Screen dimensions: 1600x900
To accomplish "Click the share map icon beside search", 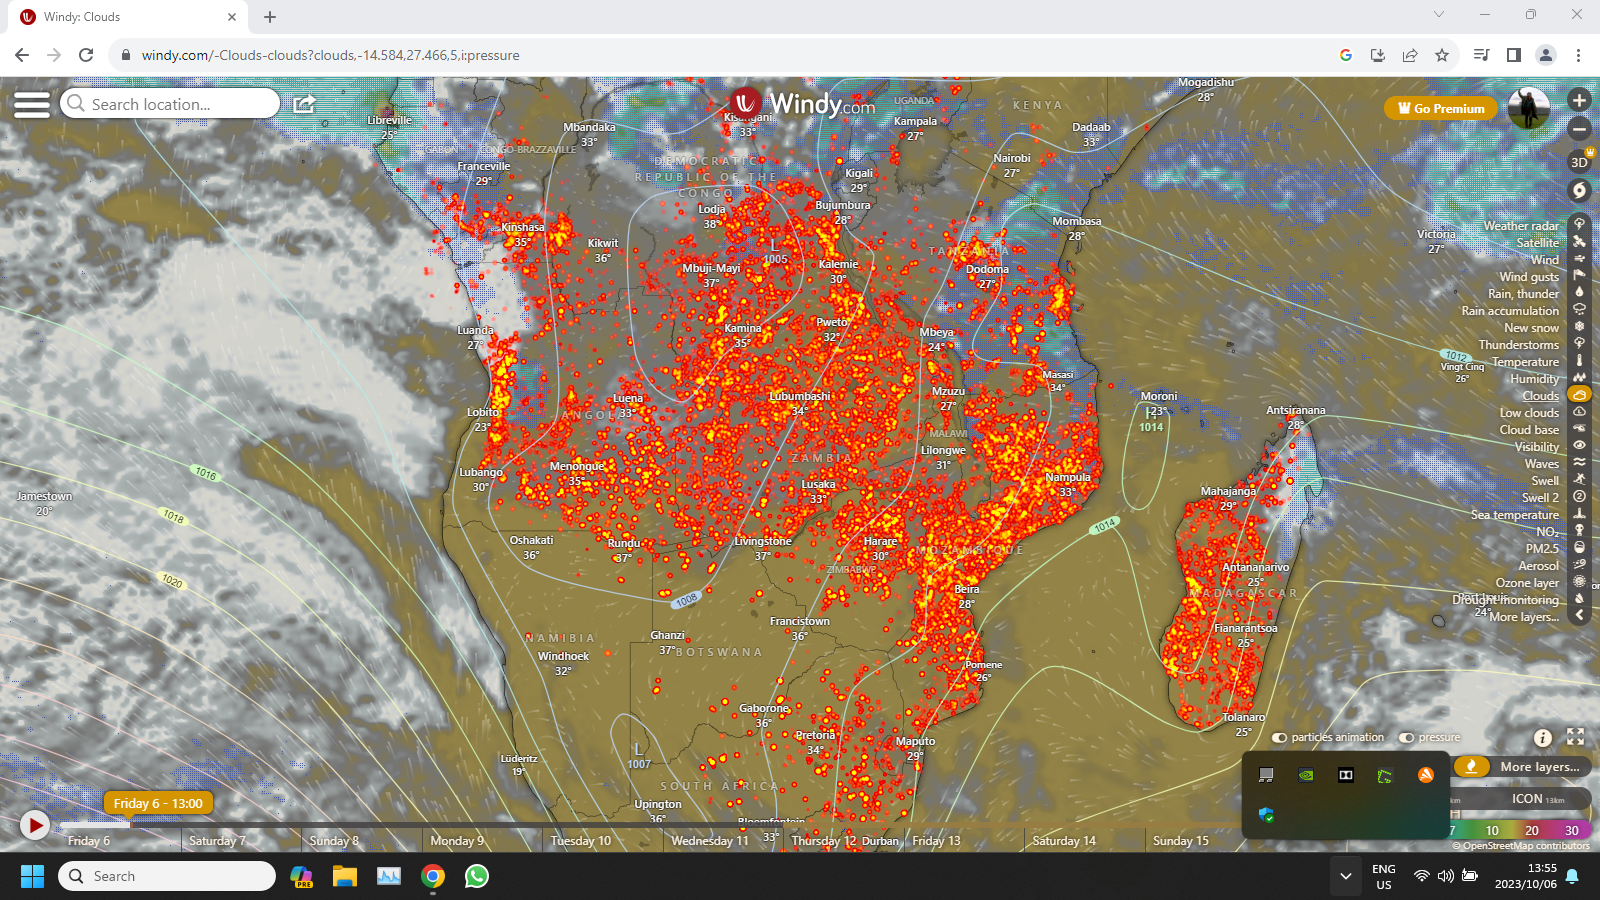I will [305, 104].
